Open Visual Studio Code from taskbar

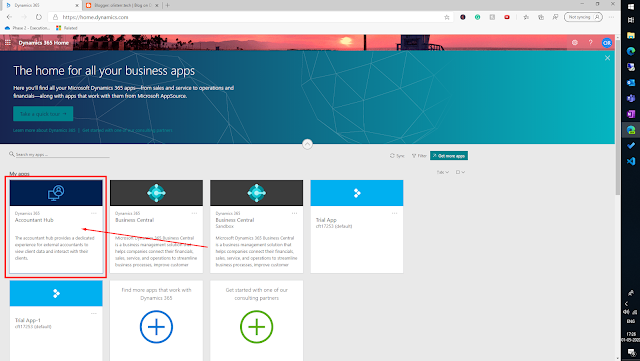tap(631, 161)
